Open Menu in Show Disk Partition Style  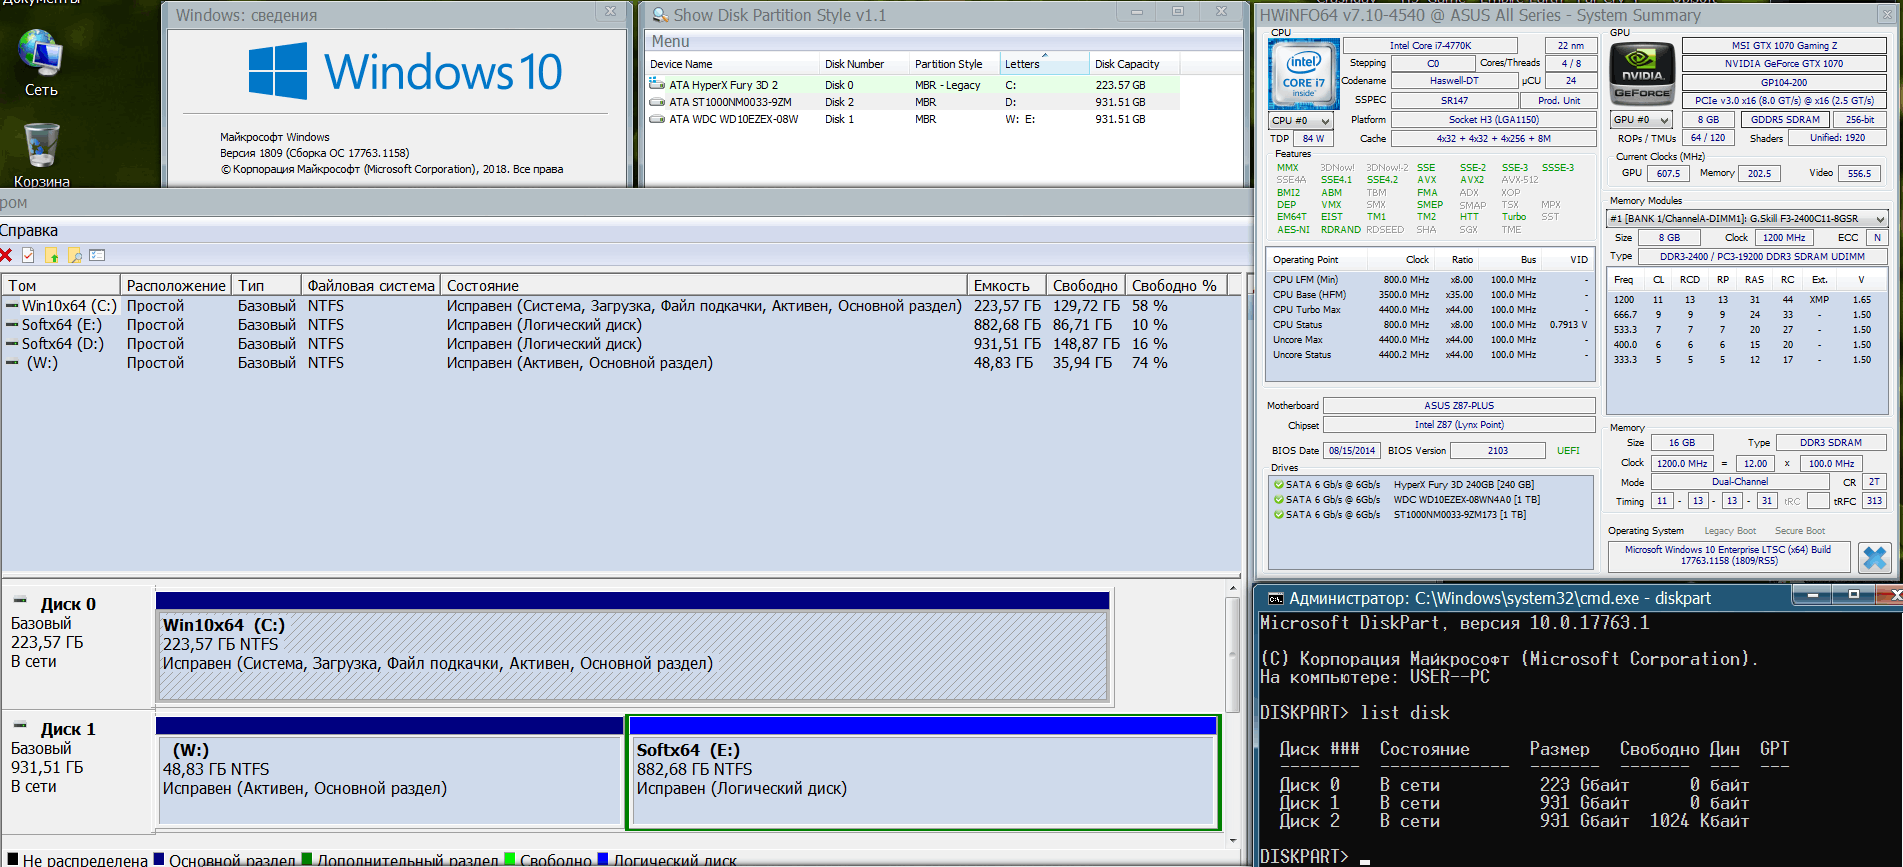pyautogui.click(x=670, y=42)
